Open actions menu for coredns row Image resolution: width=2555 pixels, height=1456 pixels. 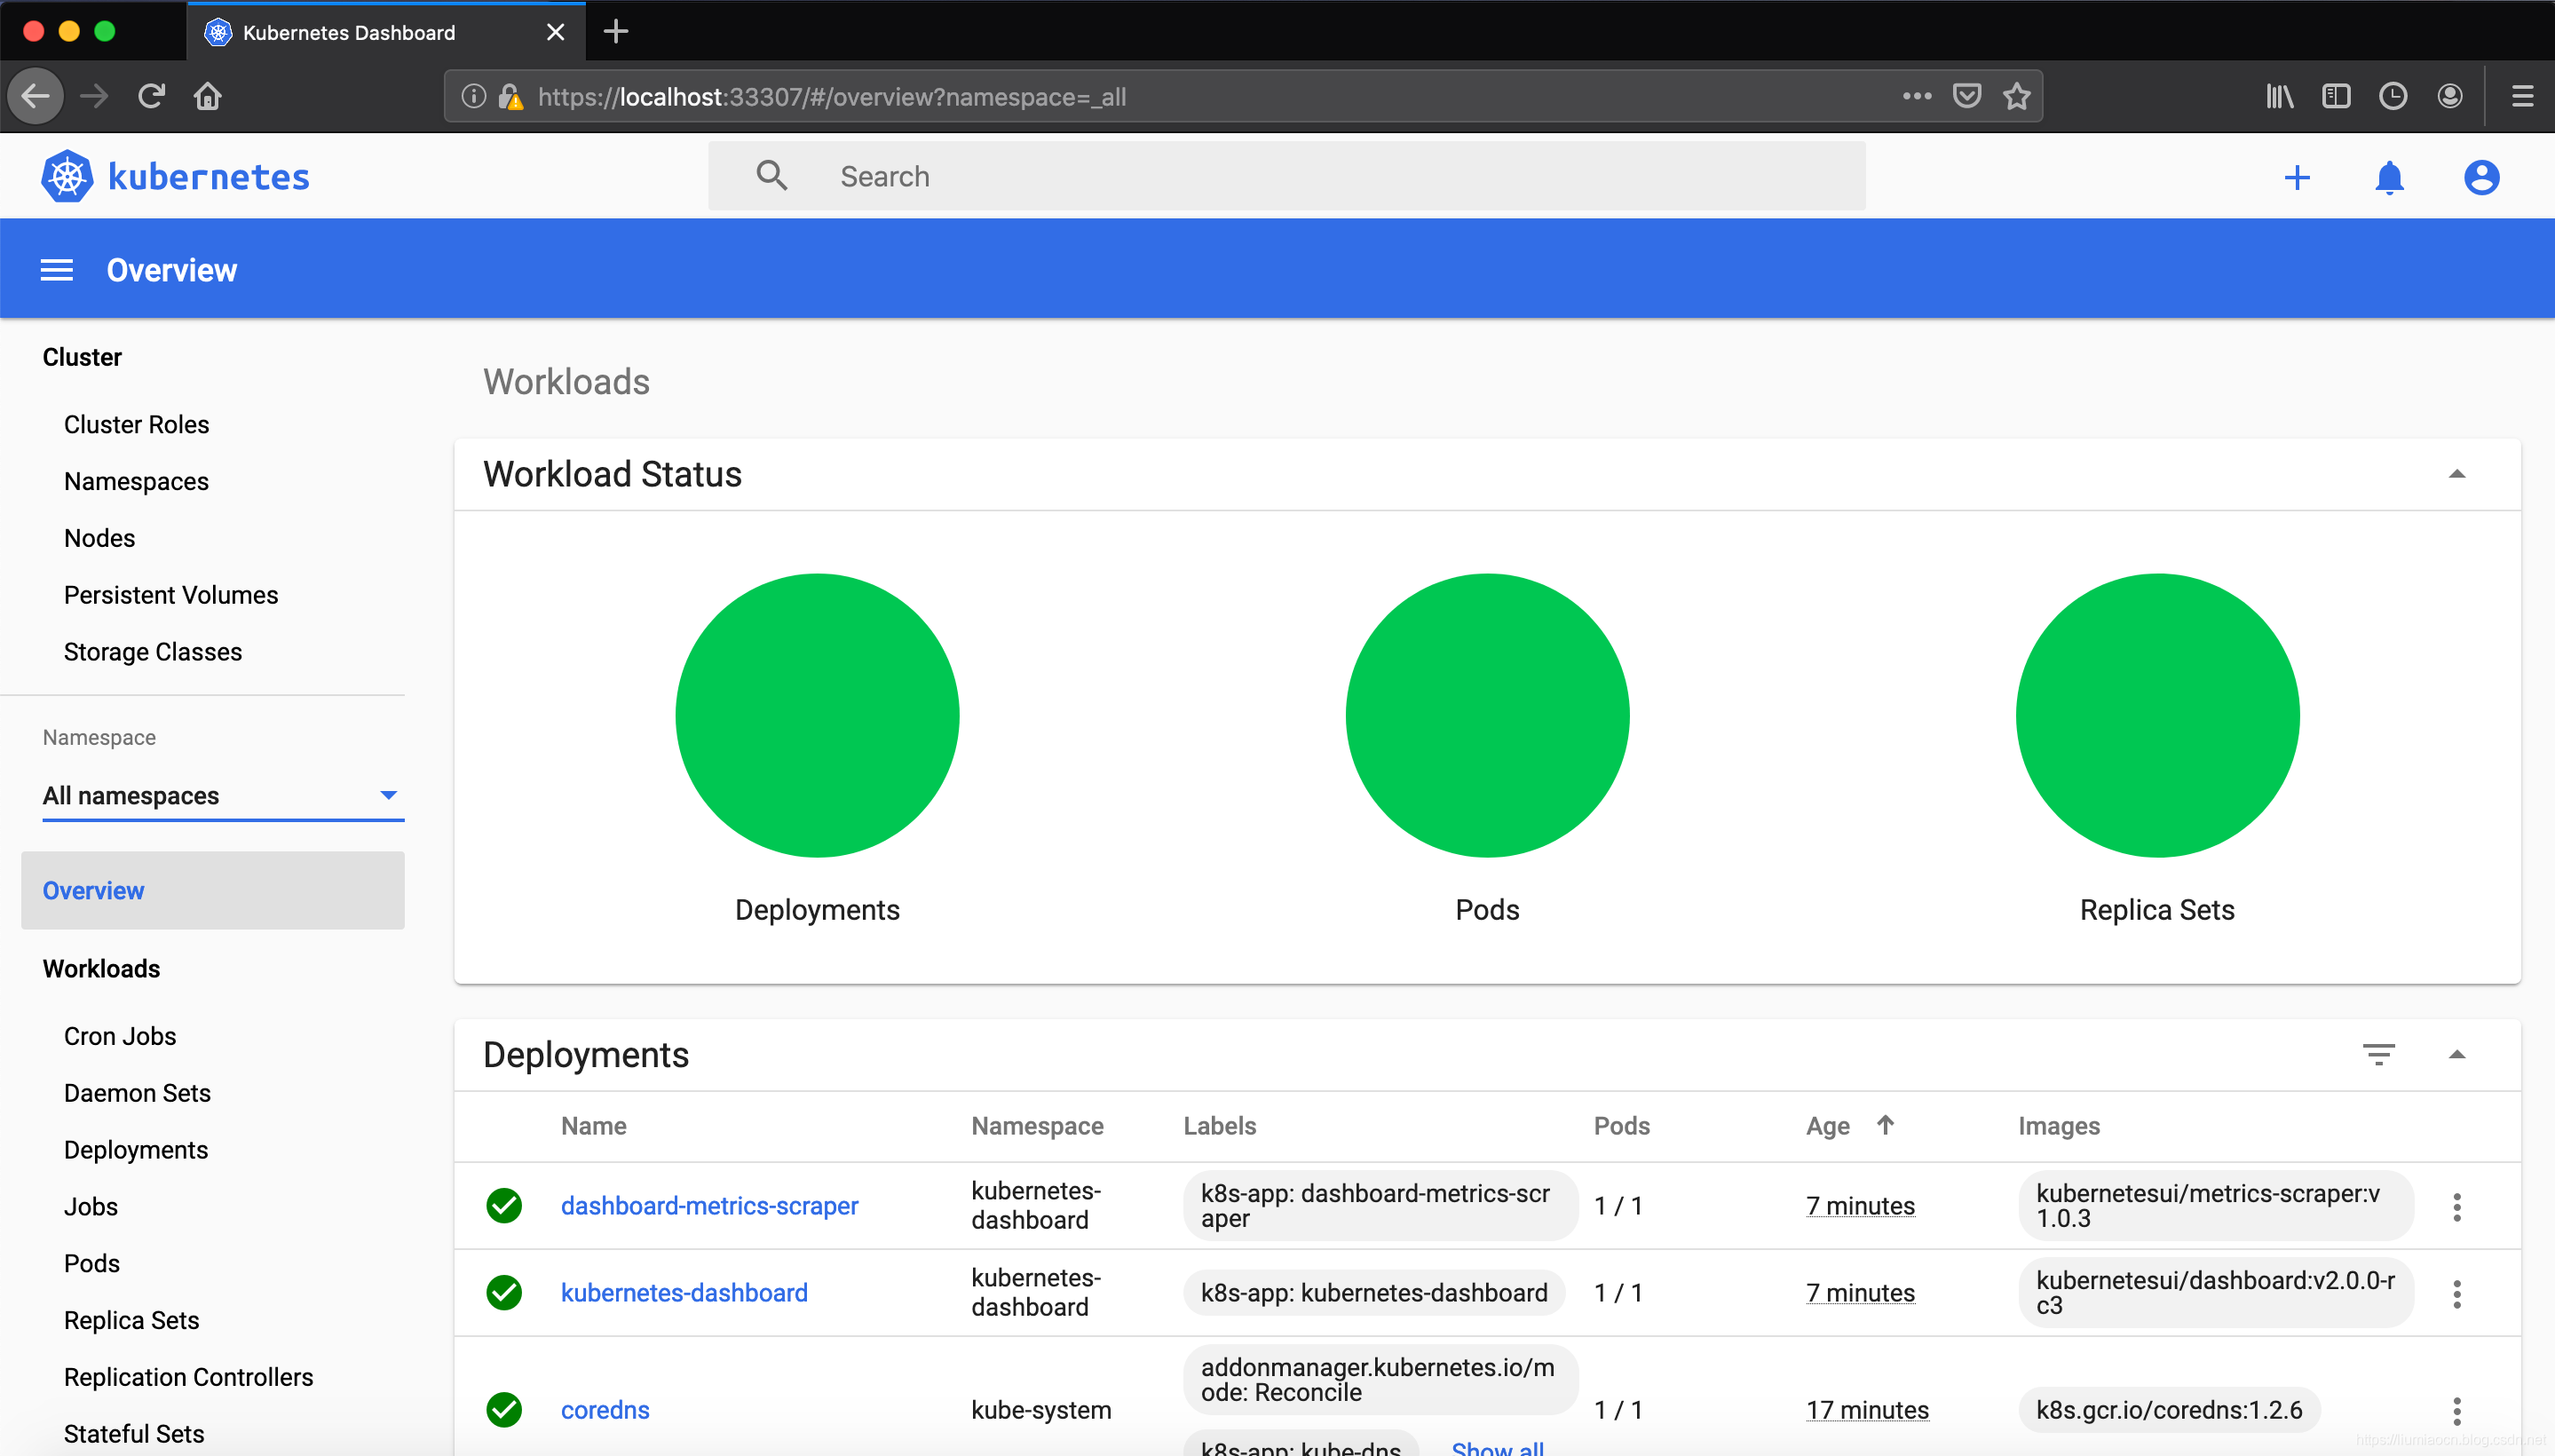coord(2456,1410)
